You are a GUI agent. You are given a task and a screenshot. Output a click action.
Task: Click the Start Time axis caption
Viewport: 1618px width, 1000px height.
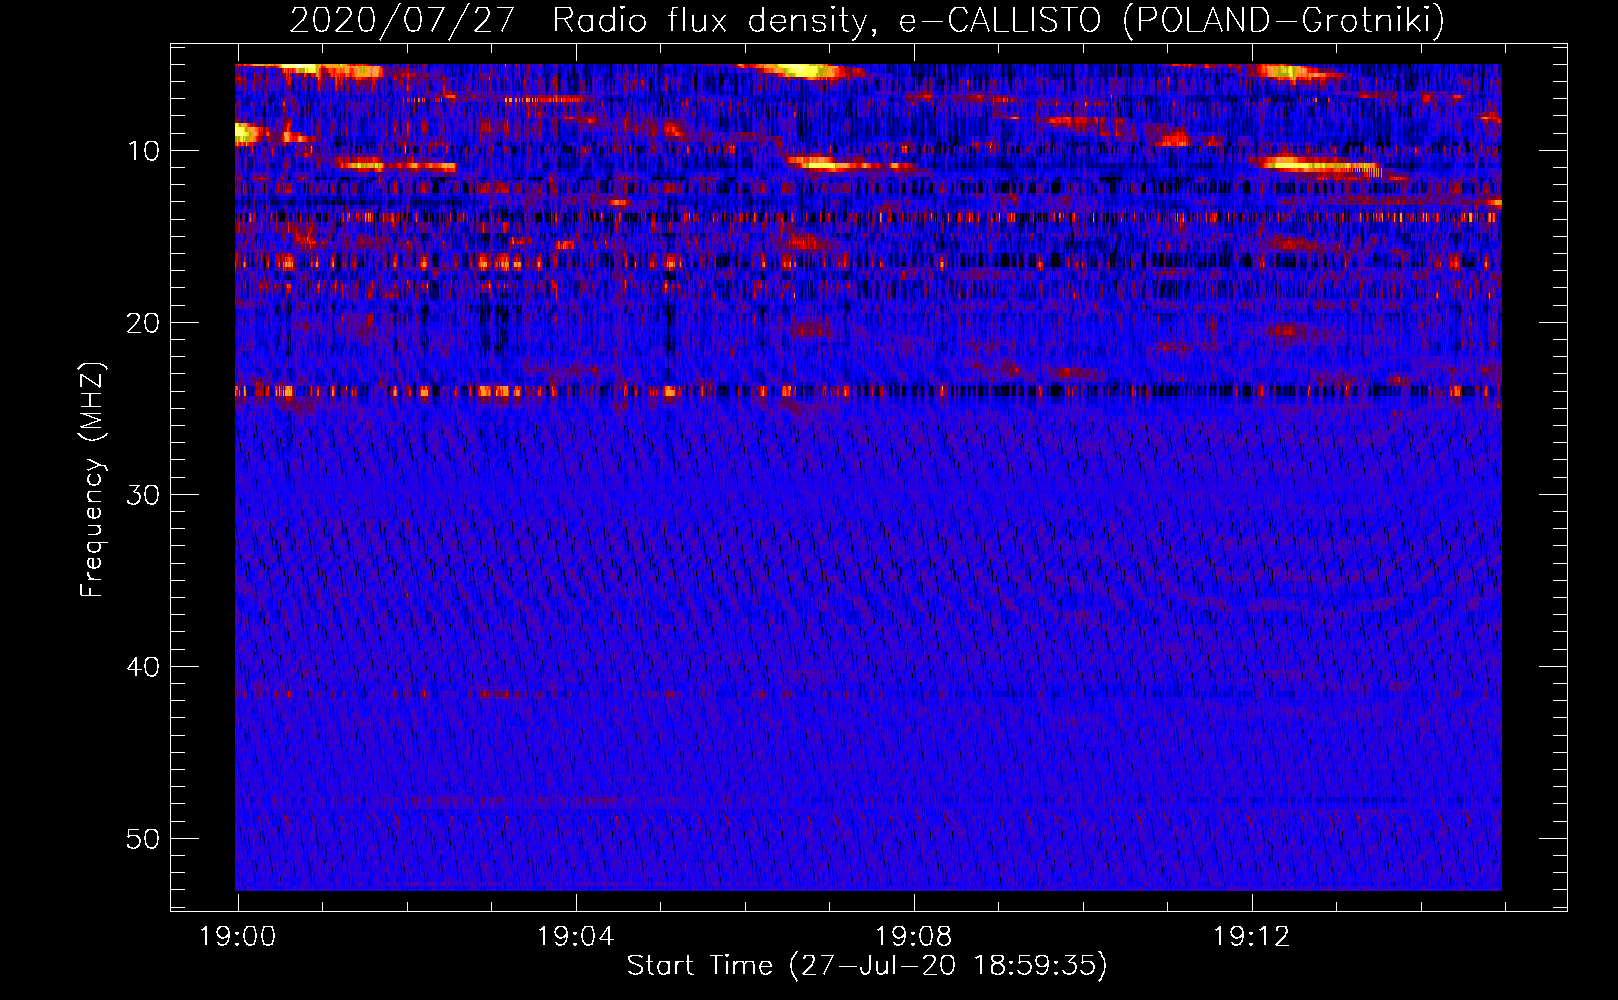[867, 966]
